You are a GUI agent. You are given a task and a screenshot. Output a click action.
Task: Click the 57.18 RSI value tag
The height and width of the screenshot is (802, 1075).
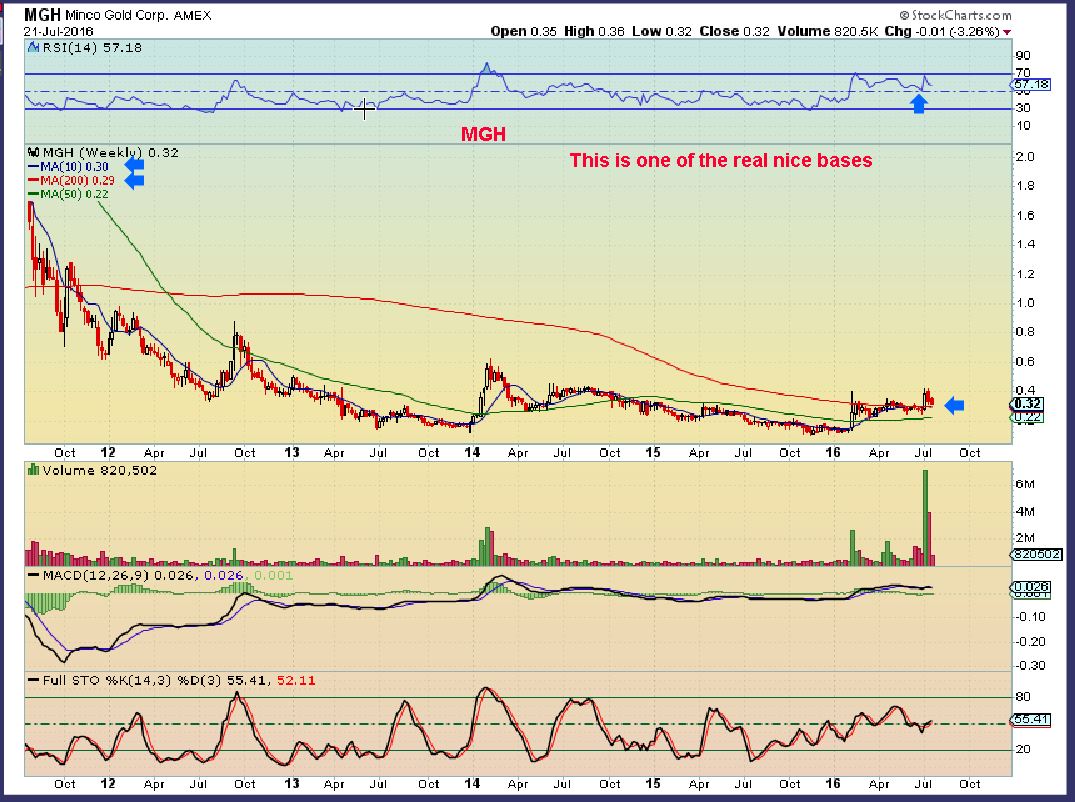click(x=1031, y=84)
